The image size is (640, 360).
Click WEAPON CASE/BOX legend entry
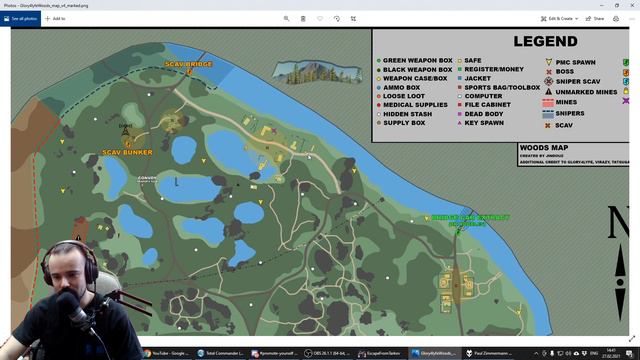[412, 78]
